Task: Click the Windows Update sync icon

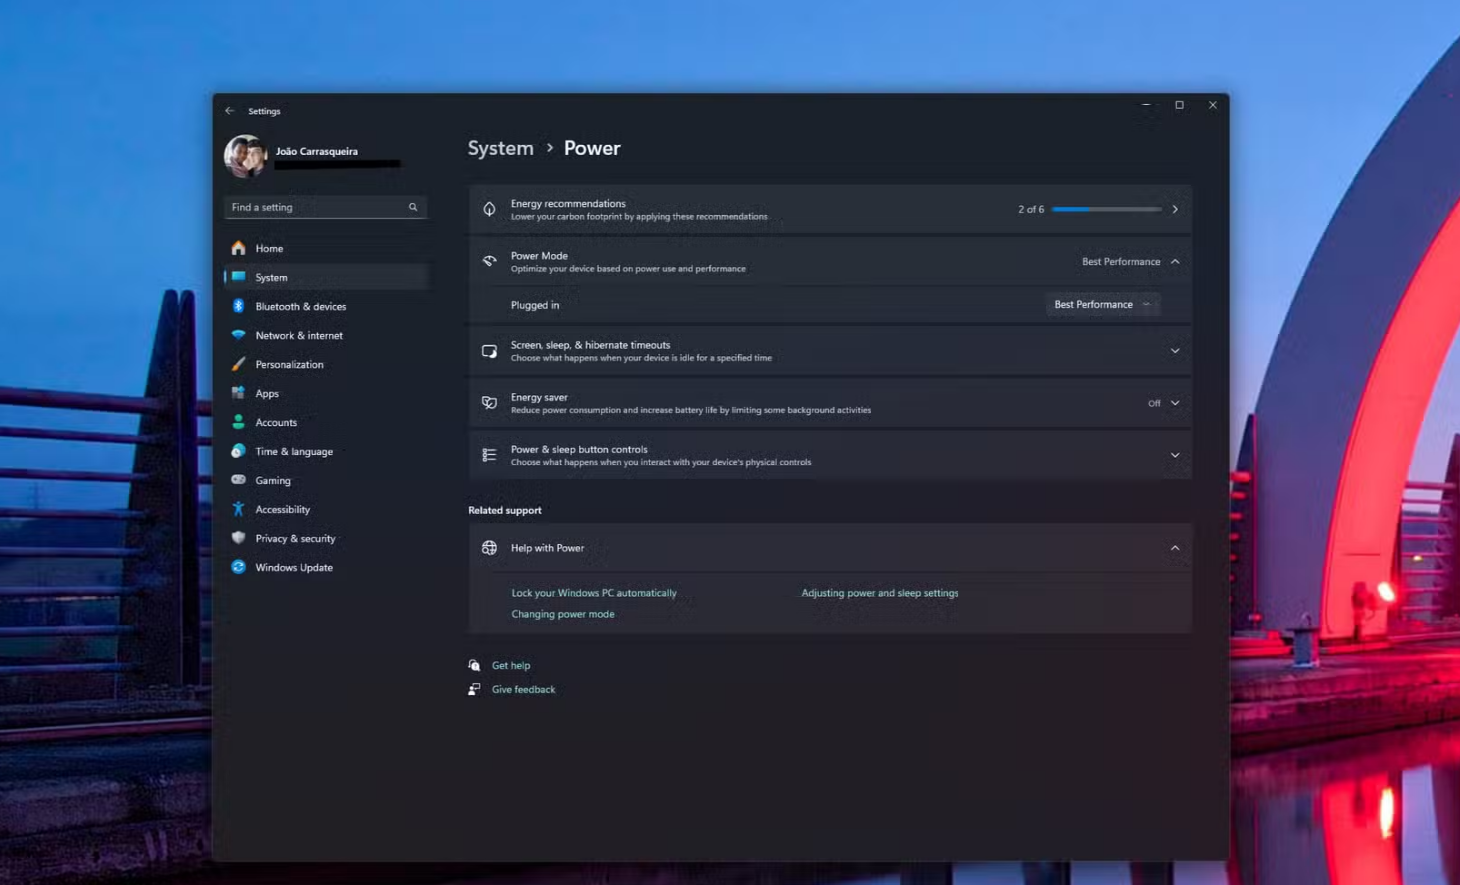Action: click(238, 567)
